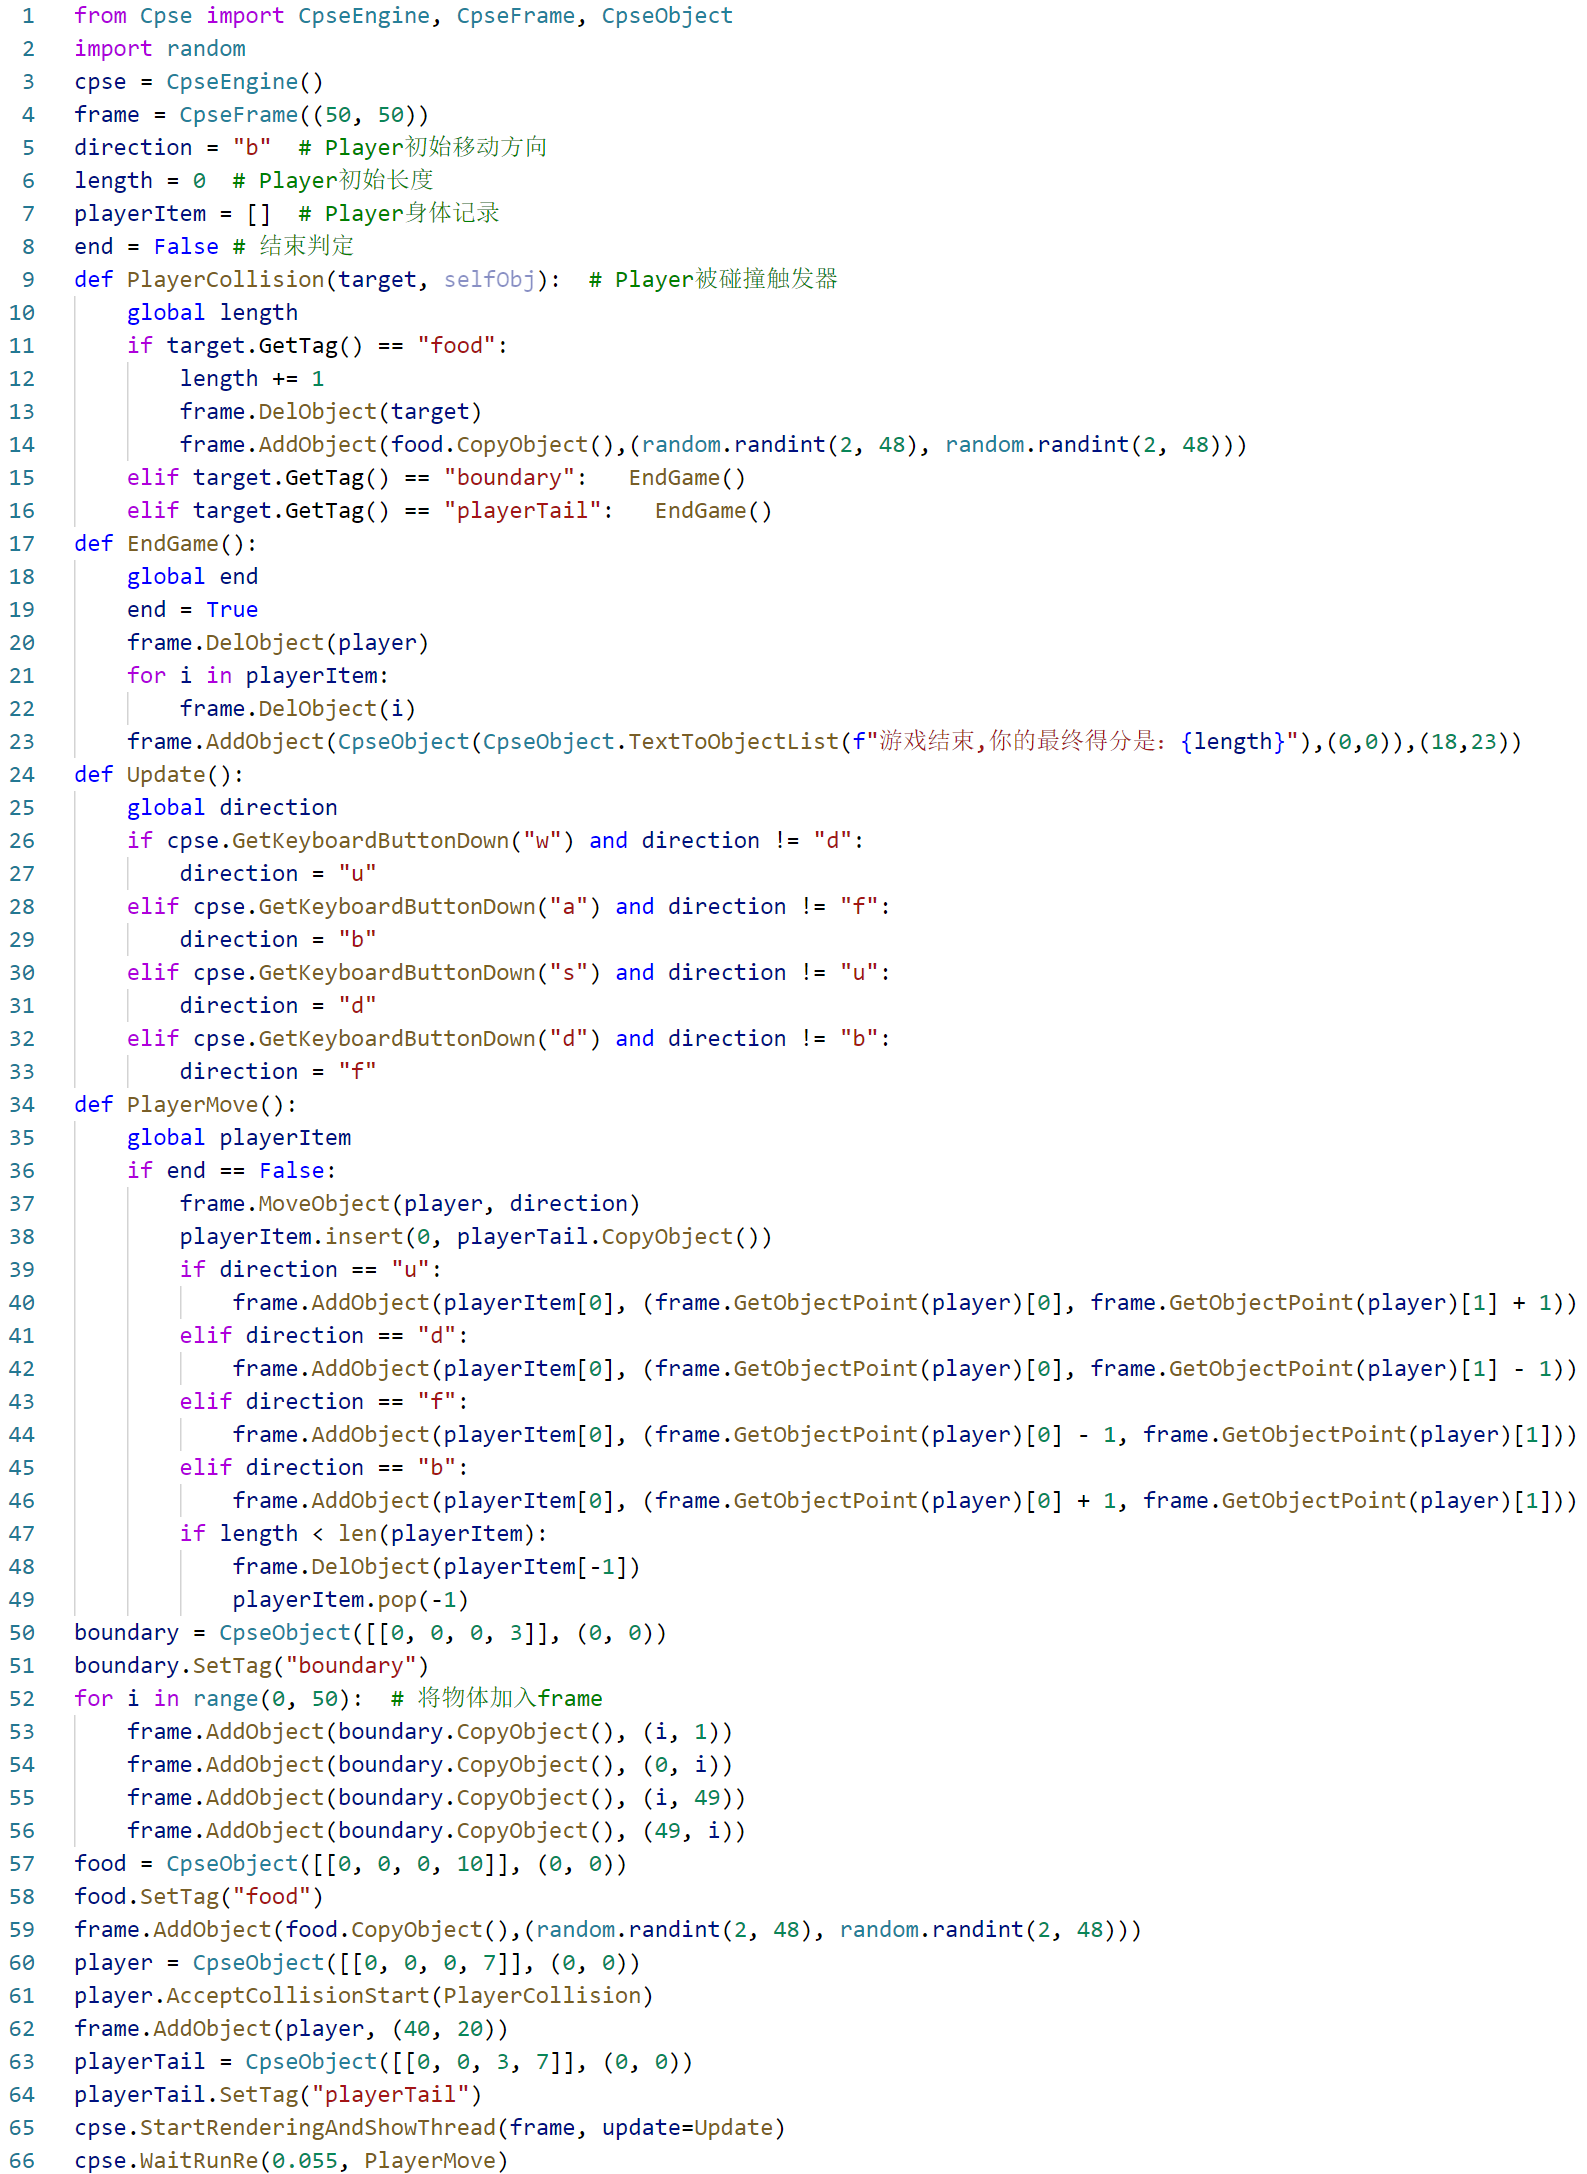Click "global direction" on line 25

(x=232, y=808)
